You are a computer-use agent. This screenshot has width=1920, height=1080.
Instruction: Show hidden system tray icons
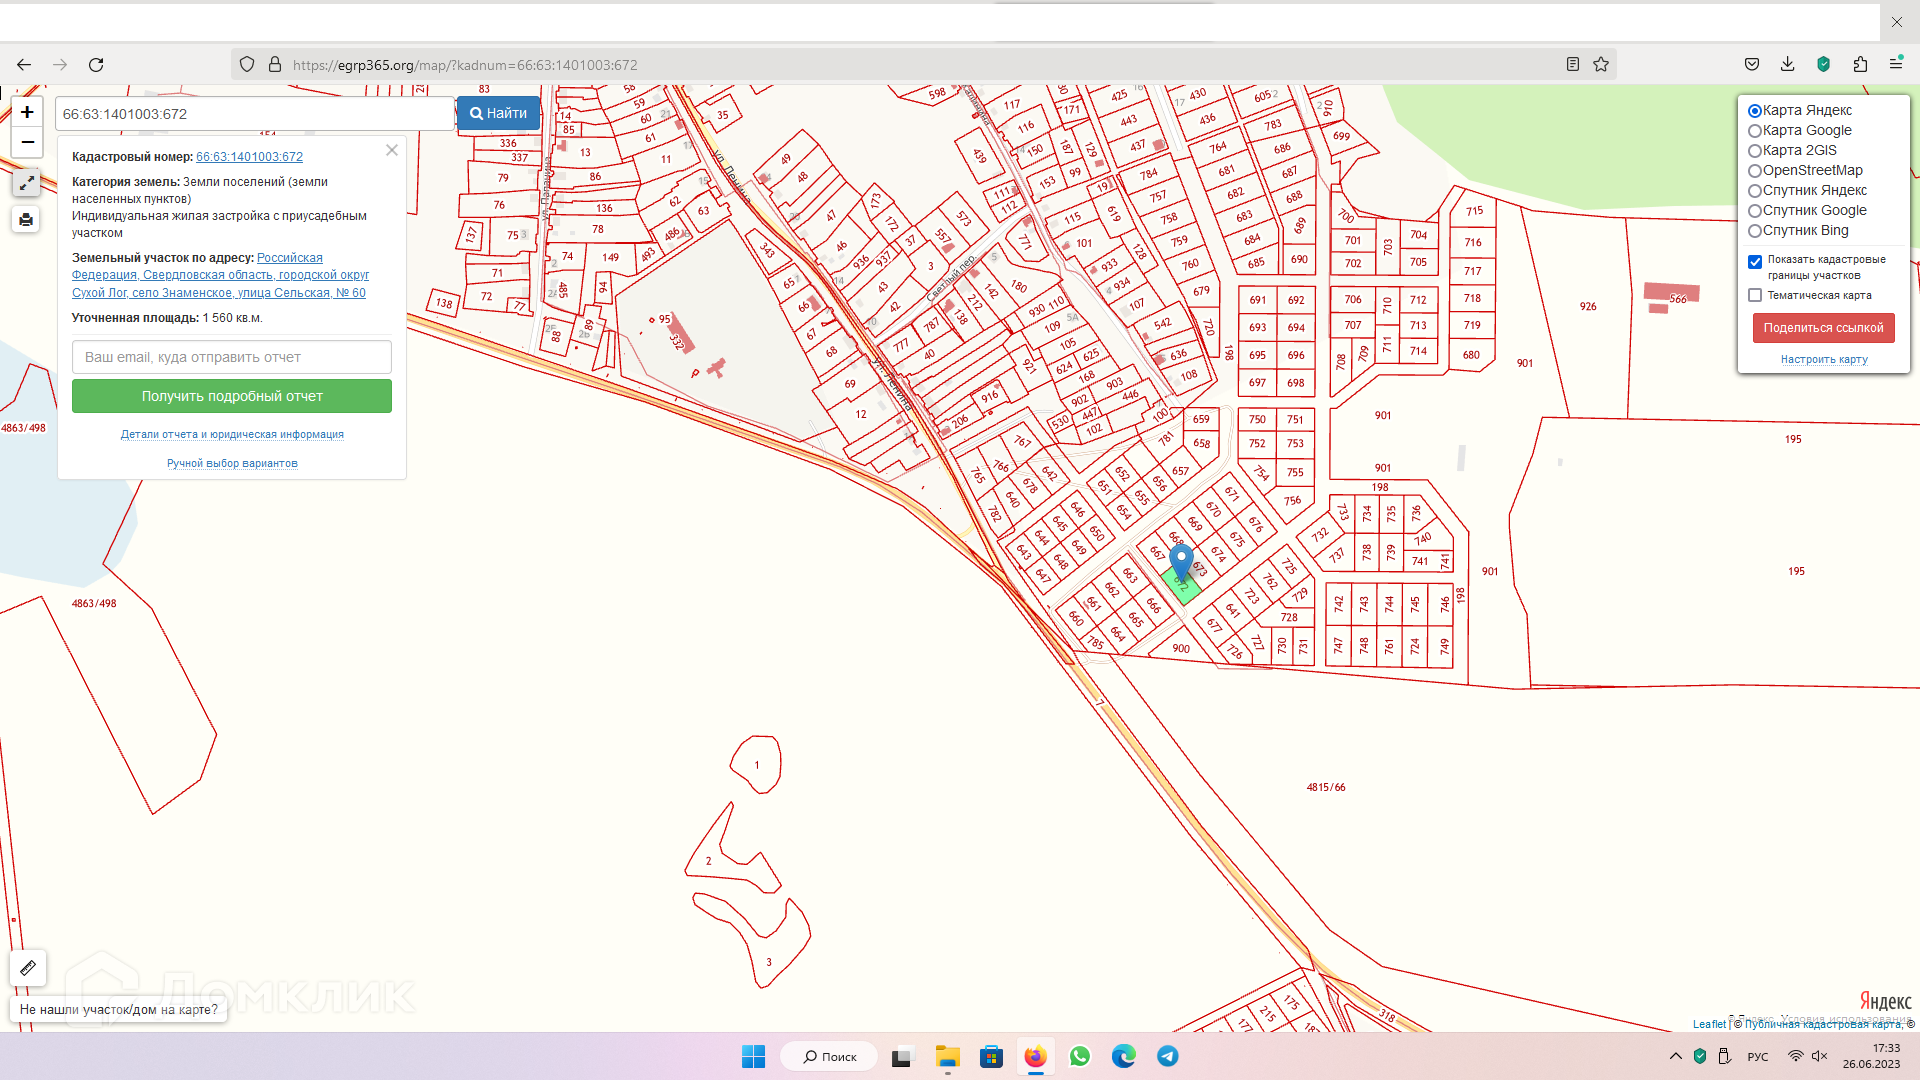pos(1675,1056)
